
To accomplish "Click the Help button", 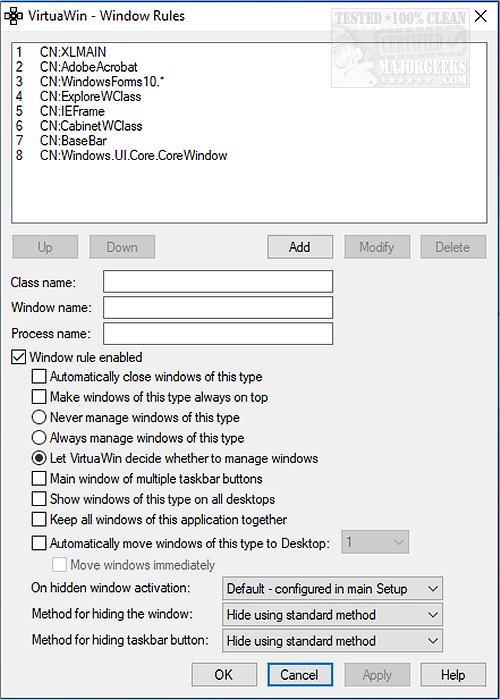I will click(453, 675).
